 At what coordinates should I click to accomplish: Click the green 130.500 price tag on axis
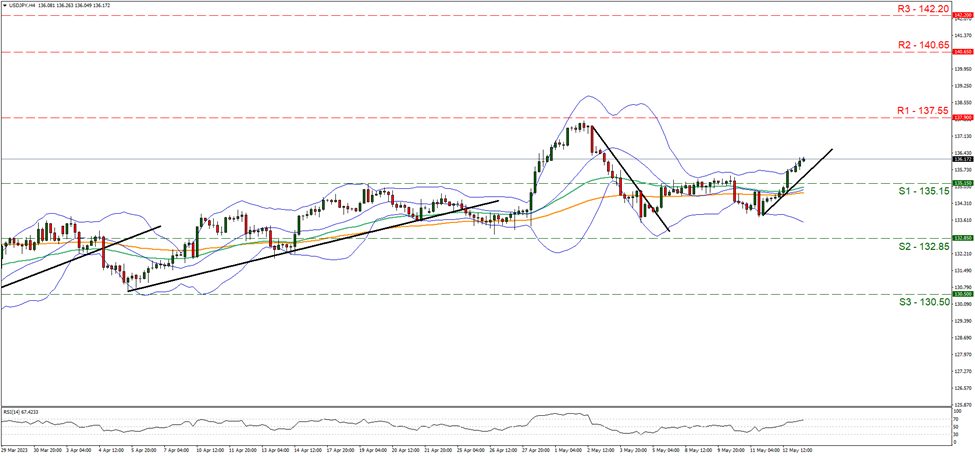[x=962, y=295]
